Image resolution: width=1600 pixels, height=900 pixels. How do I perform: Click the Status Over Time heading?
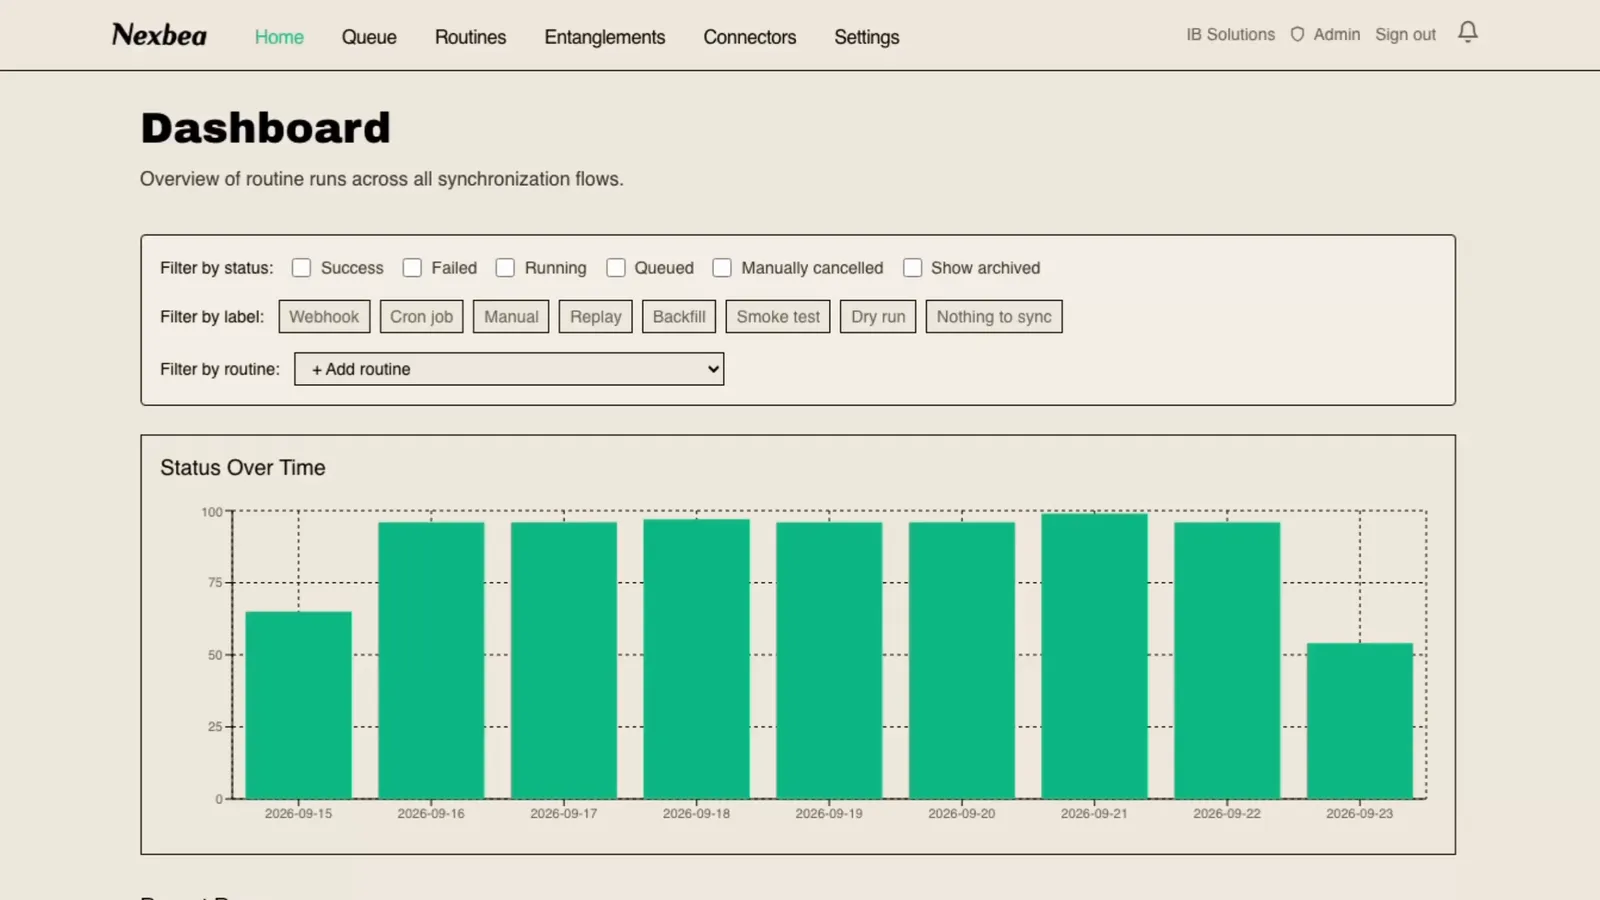tap(243, 468)
